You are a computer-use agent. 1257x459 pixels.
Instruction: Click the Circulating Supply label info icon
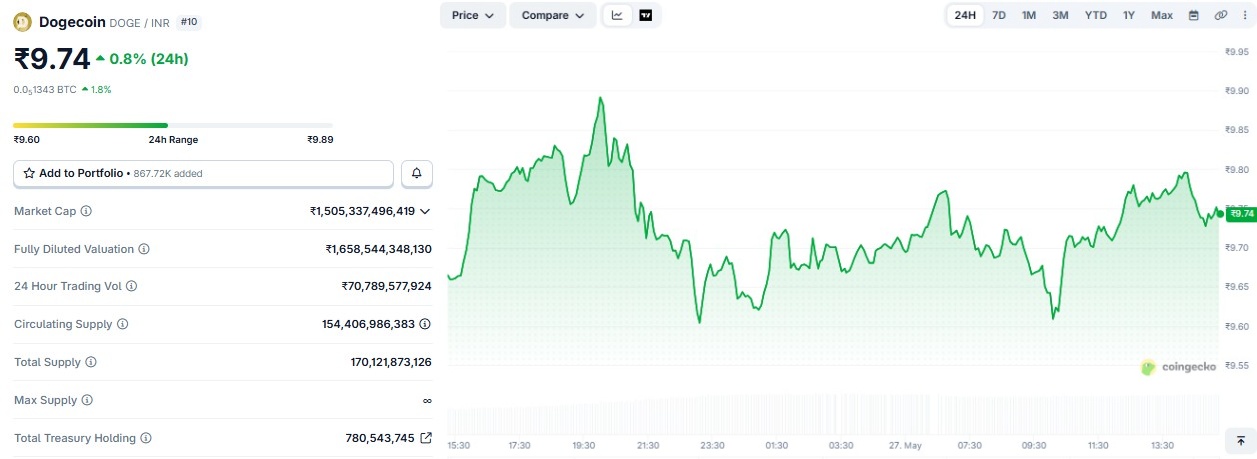(x=122, y=324)
